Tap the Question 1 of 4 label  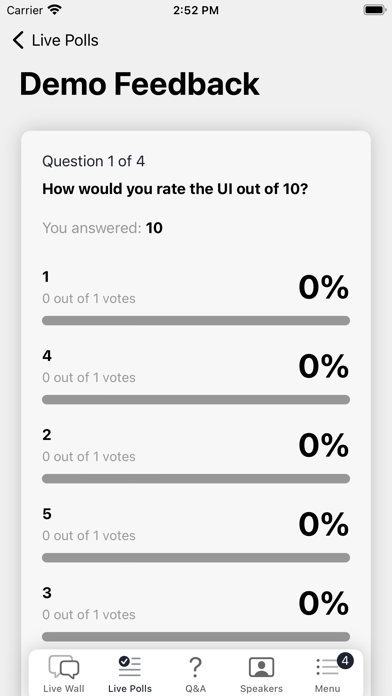94,161
